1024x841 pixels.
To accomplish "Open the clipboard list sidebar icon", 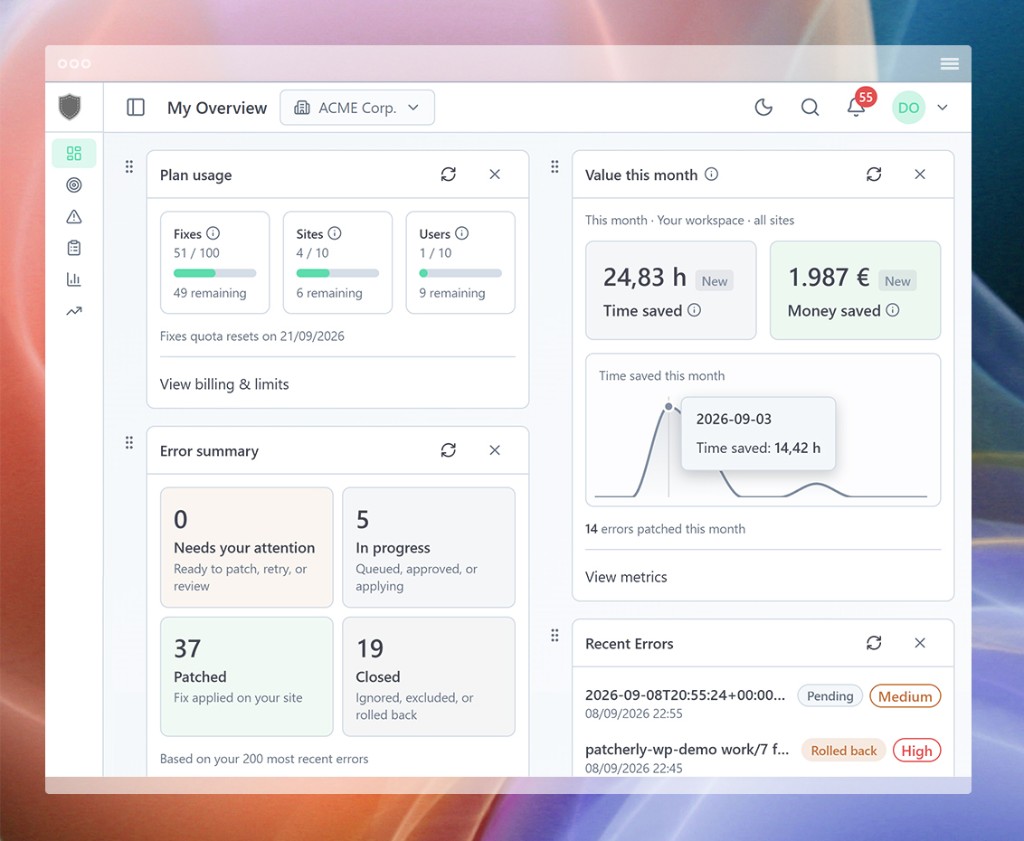I will pos(74,247).
